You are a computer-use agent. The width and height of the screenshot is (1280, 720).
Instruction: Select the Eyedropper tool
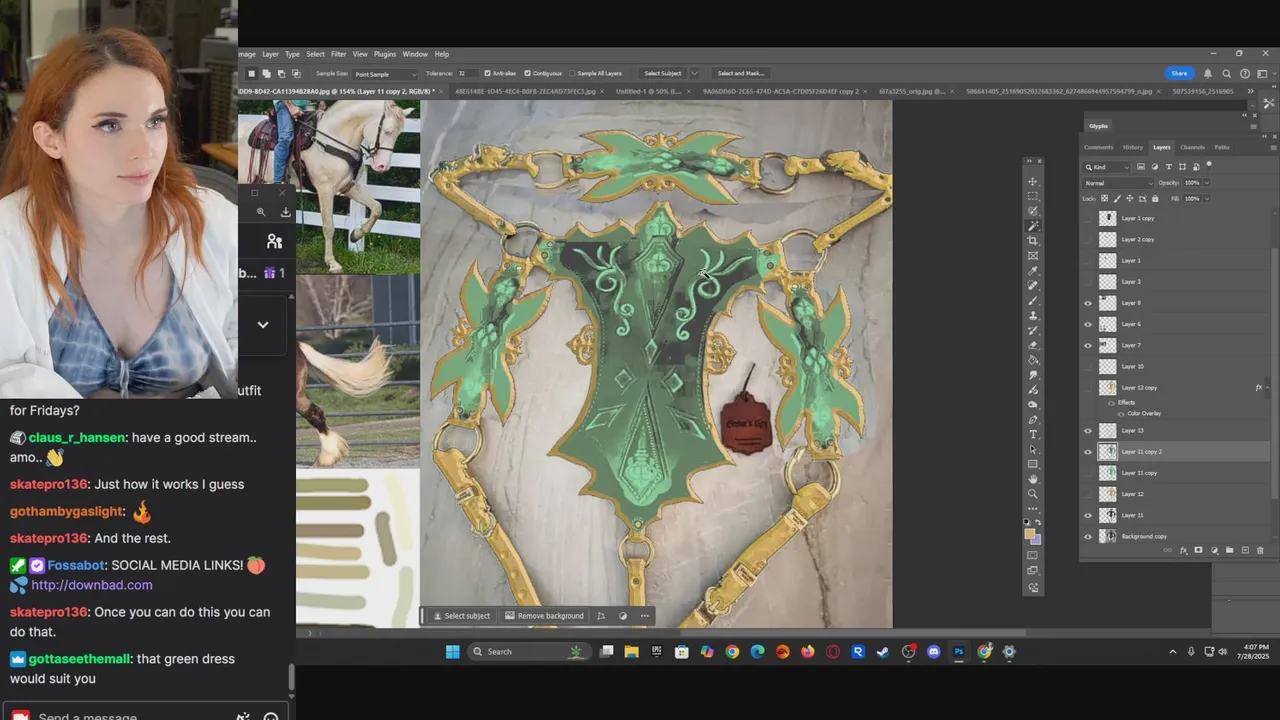click(x=1033, y=271)
